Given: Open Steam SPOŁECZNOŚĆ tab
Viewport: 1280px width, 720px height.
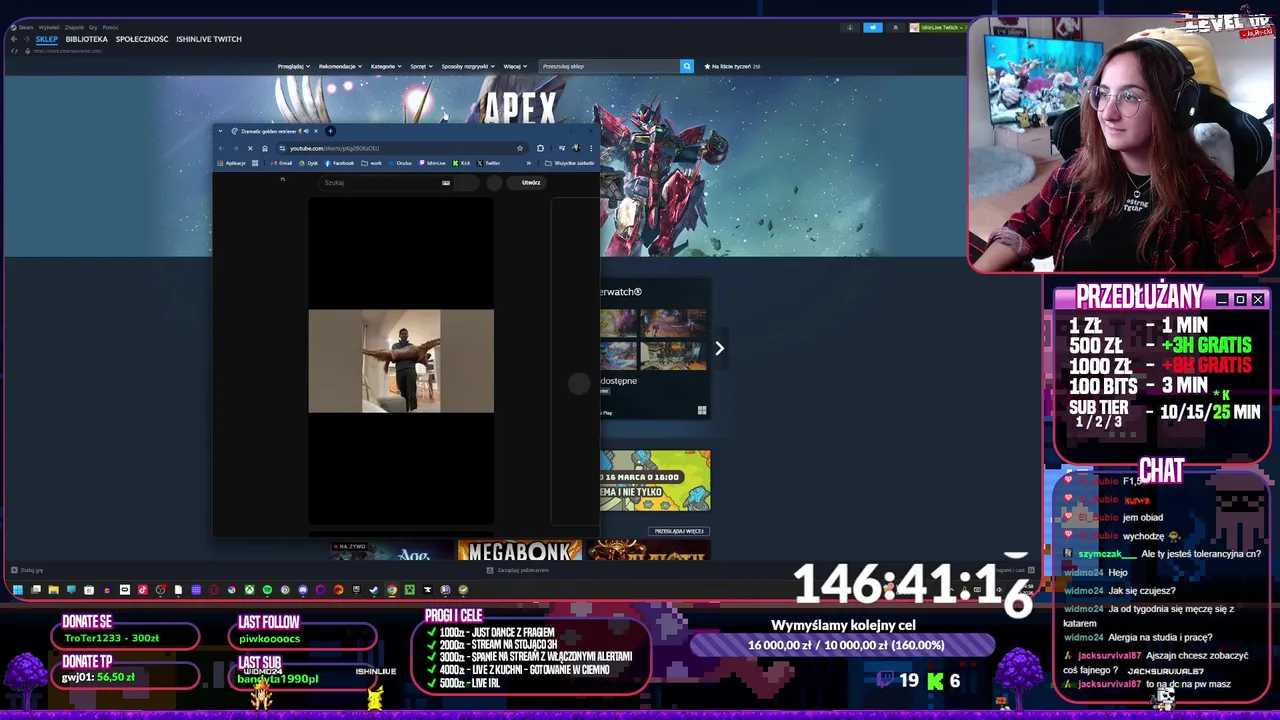Looking at the screenshot, I should pyautogui.click(x=142, y=39).
